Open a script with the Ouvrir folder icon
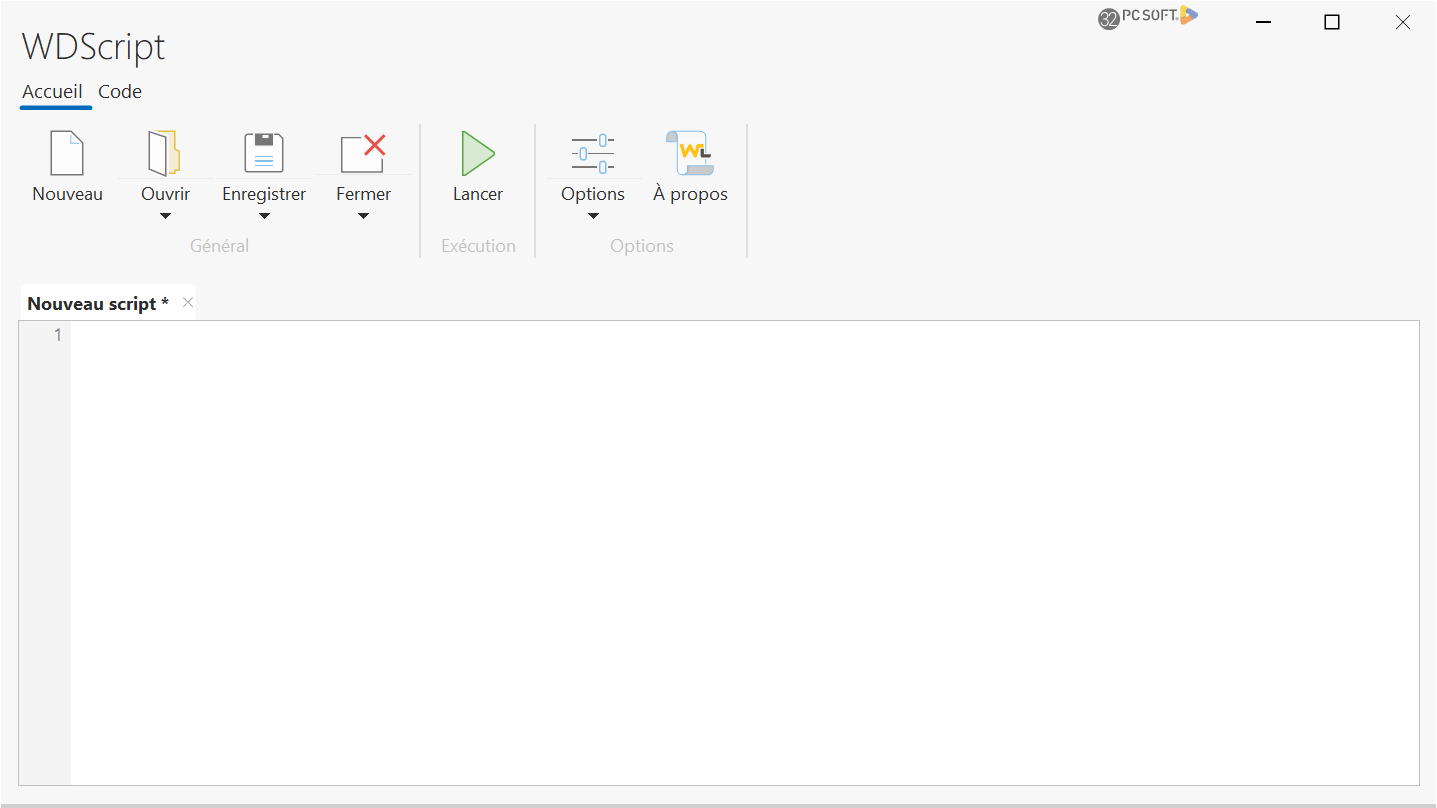1437x808 pixels. (165, 153)
